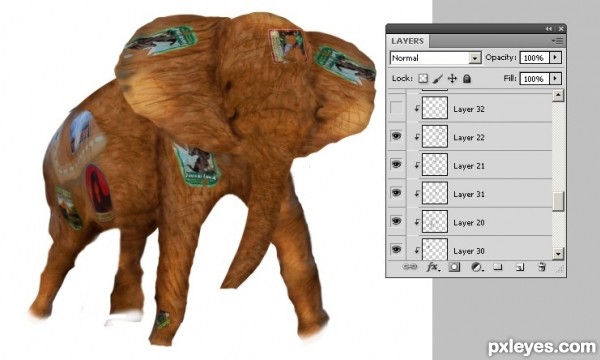Viewport: 600px width, 360px height.
Task: Select Layer 30 name
Action: tap(469, 251)
